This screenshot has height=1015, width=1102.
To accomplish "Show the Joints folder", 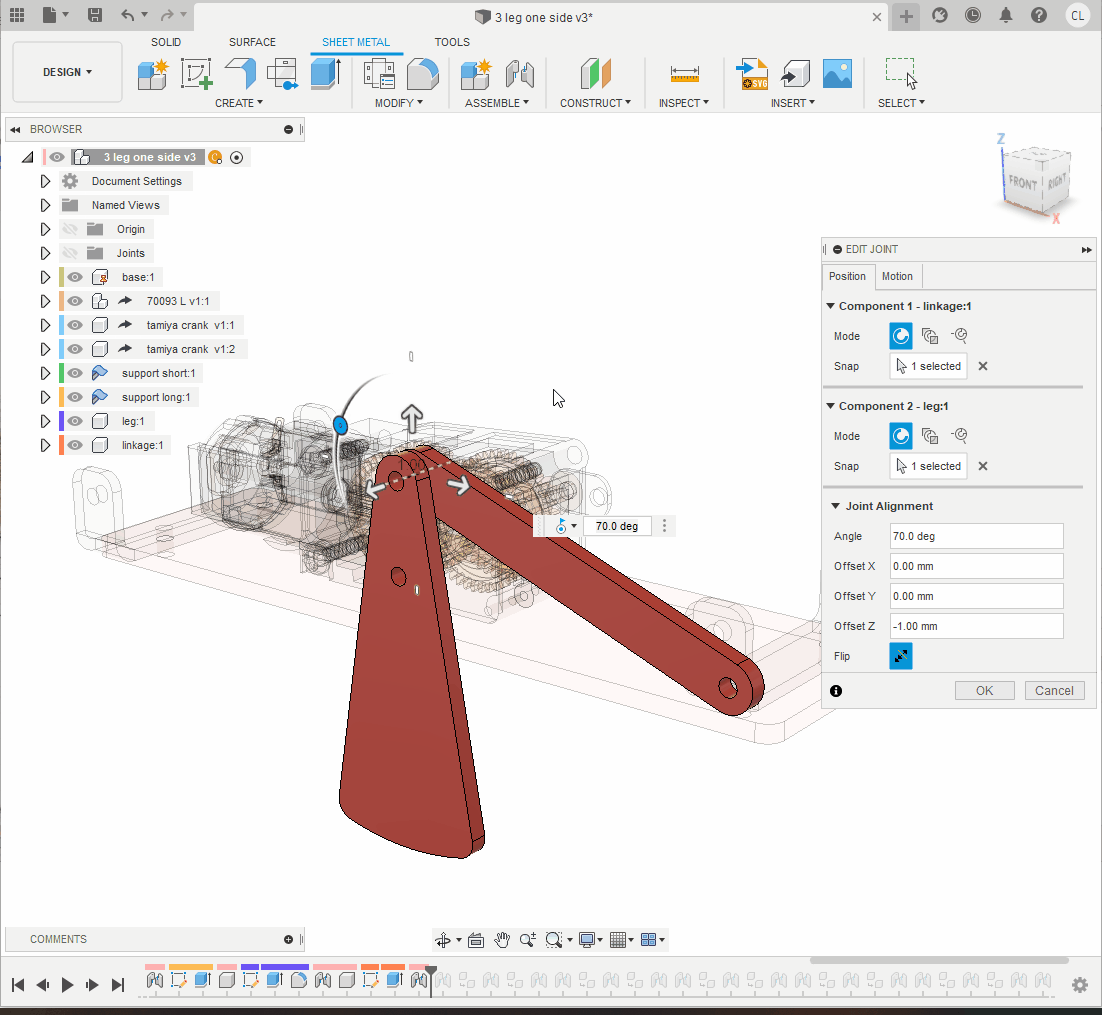I will [x=70, y=253].
